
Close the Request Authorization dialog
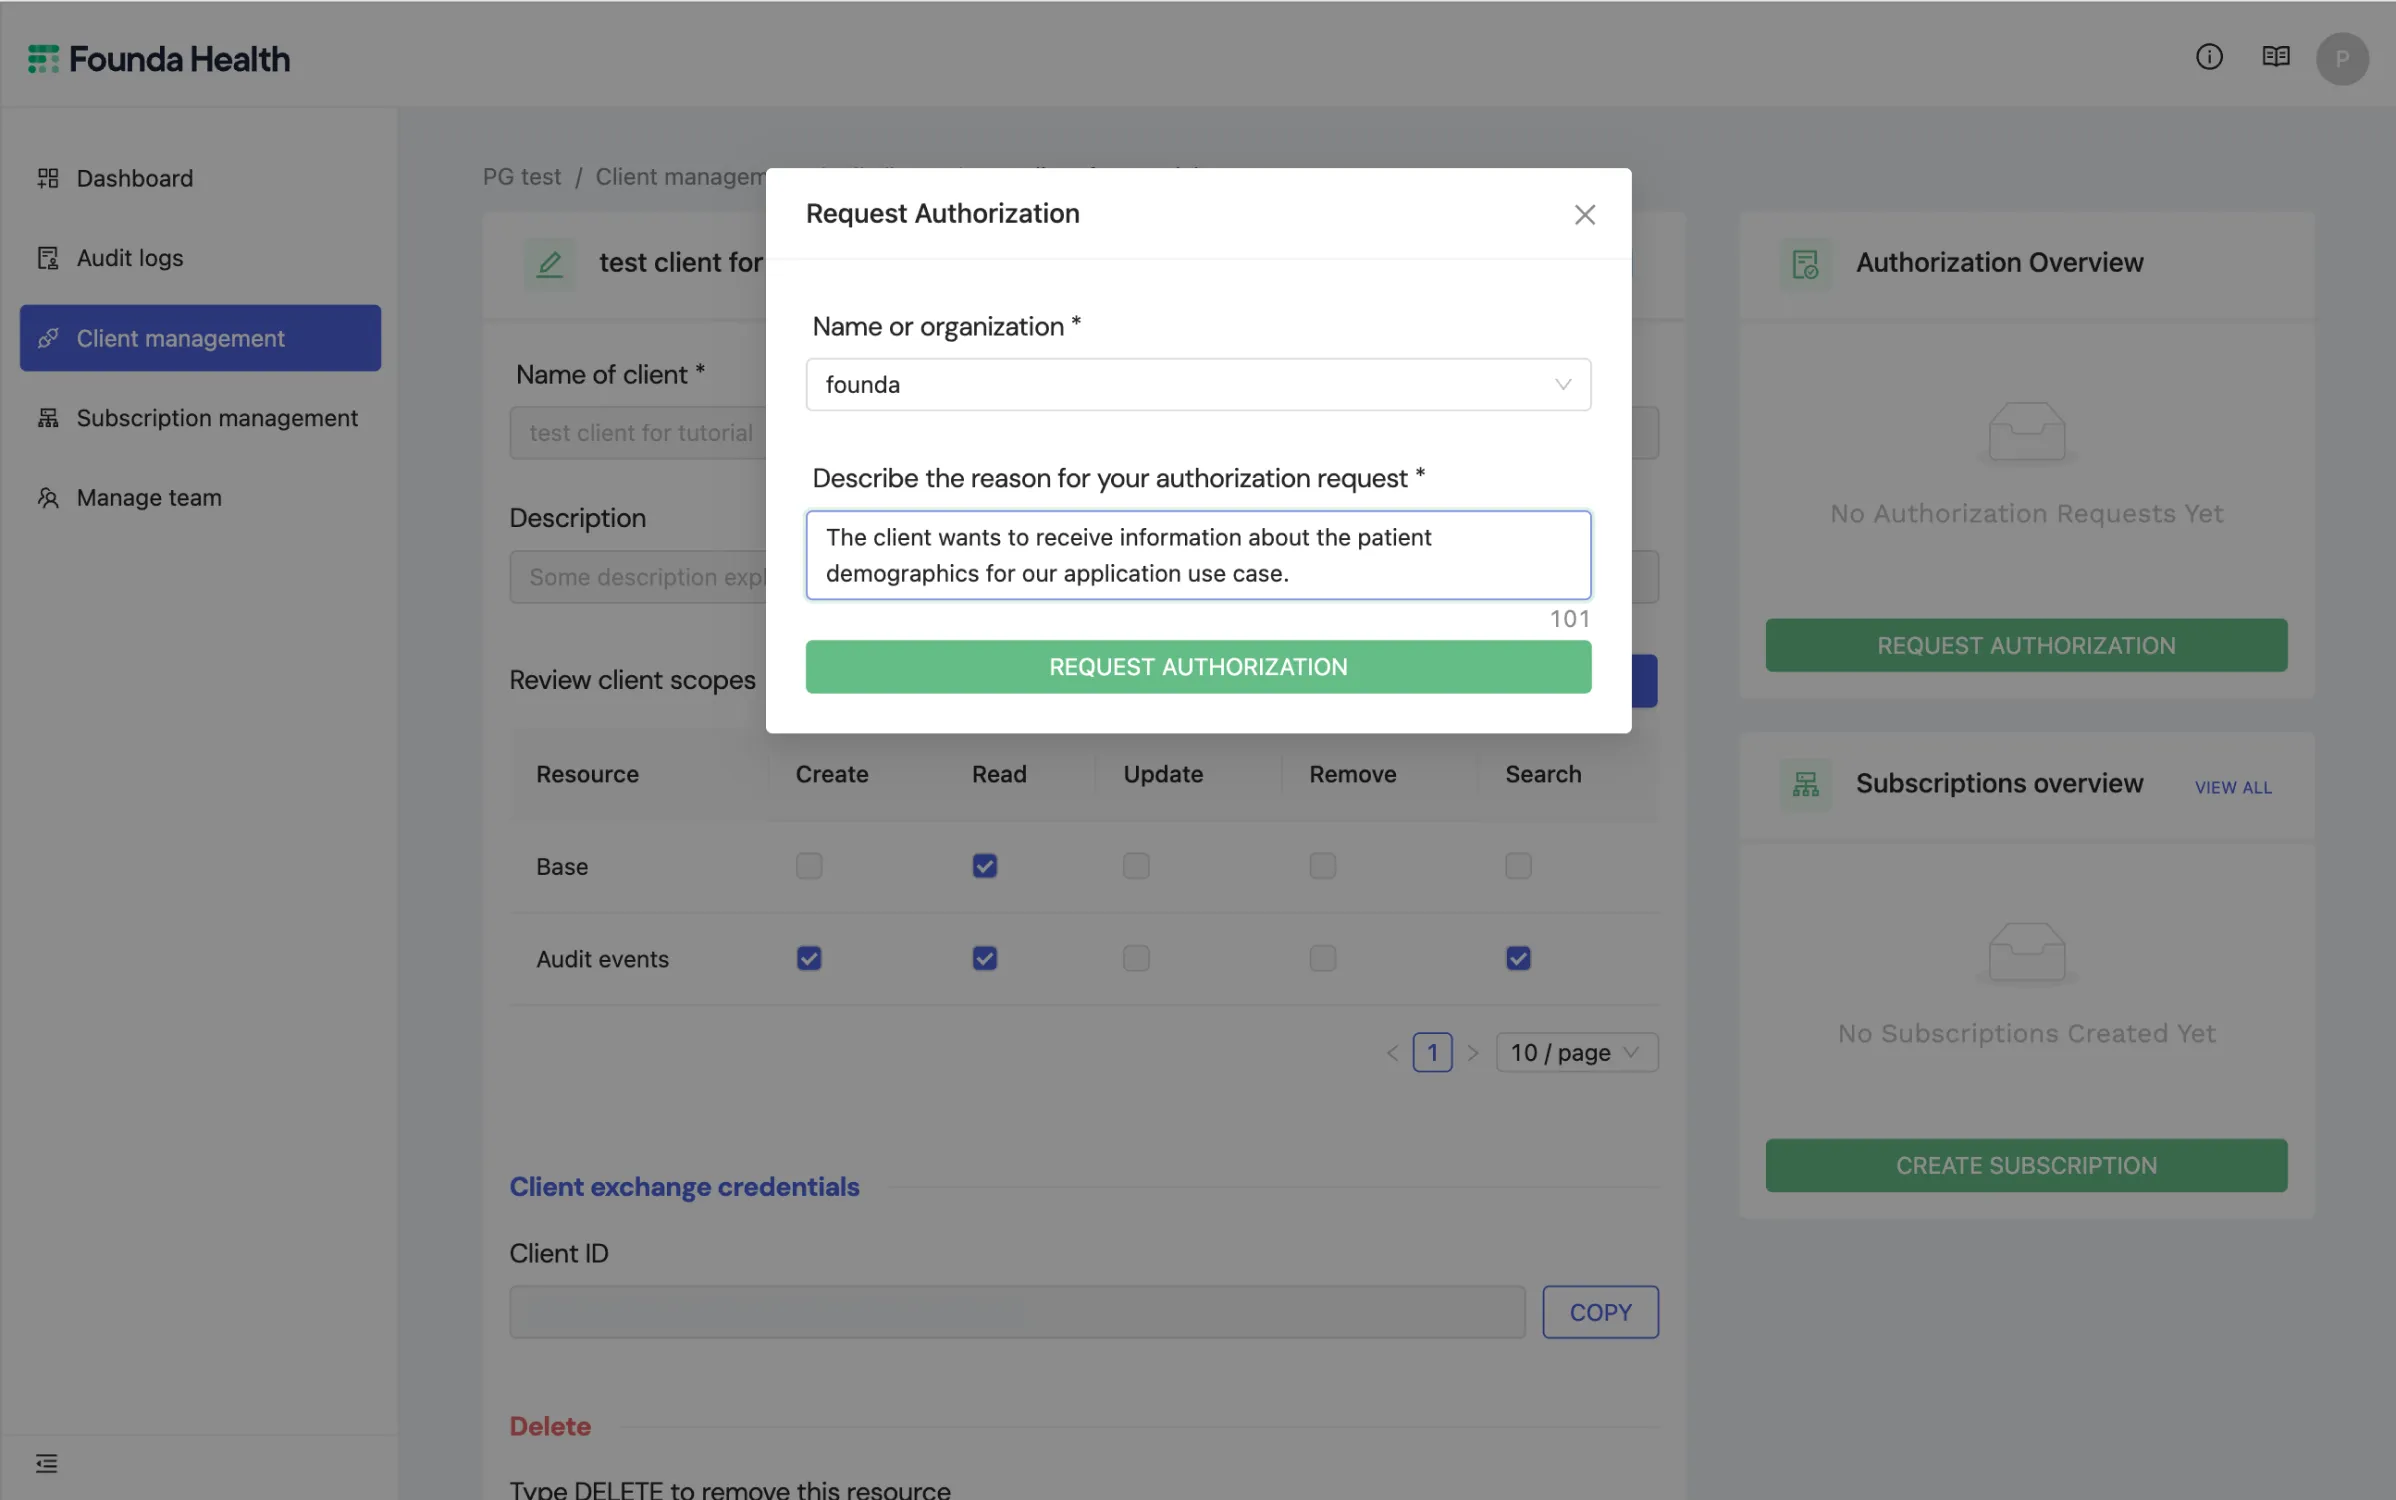pos(1585,214)
